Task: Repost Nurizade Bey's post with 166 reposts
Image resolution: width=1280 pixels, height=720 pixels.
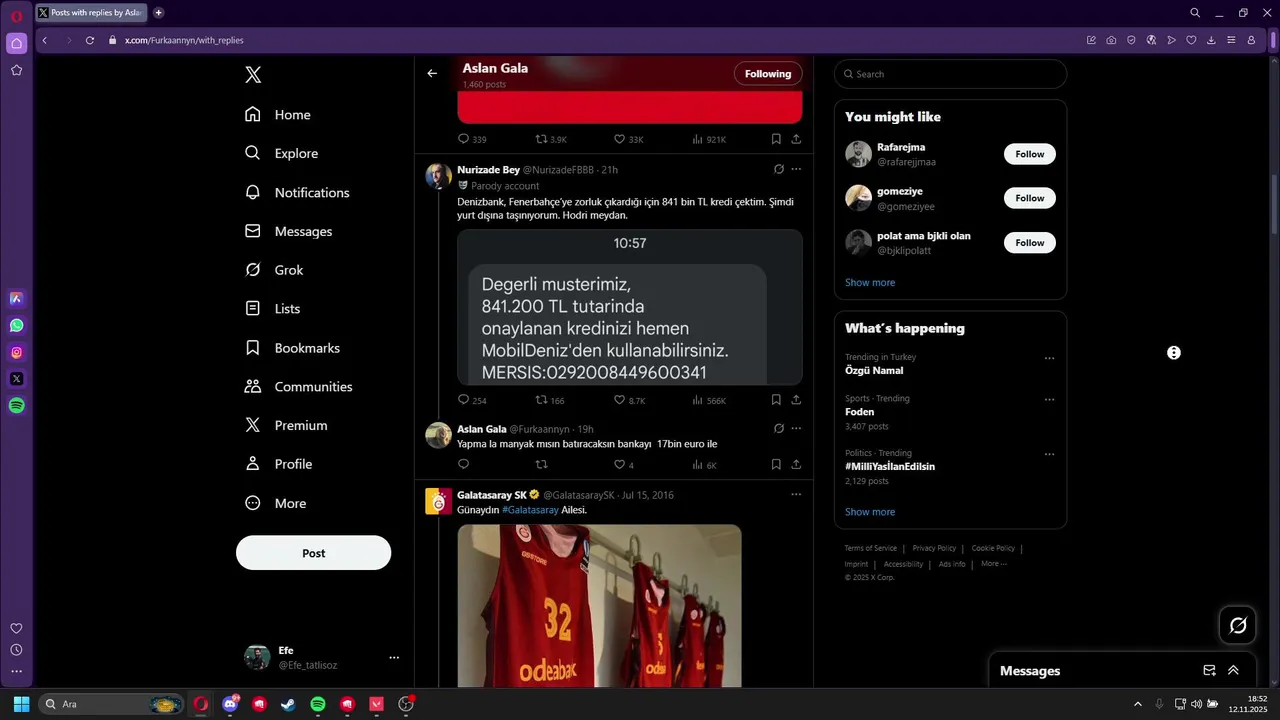Action: point(550,400)
